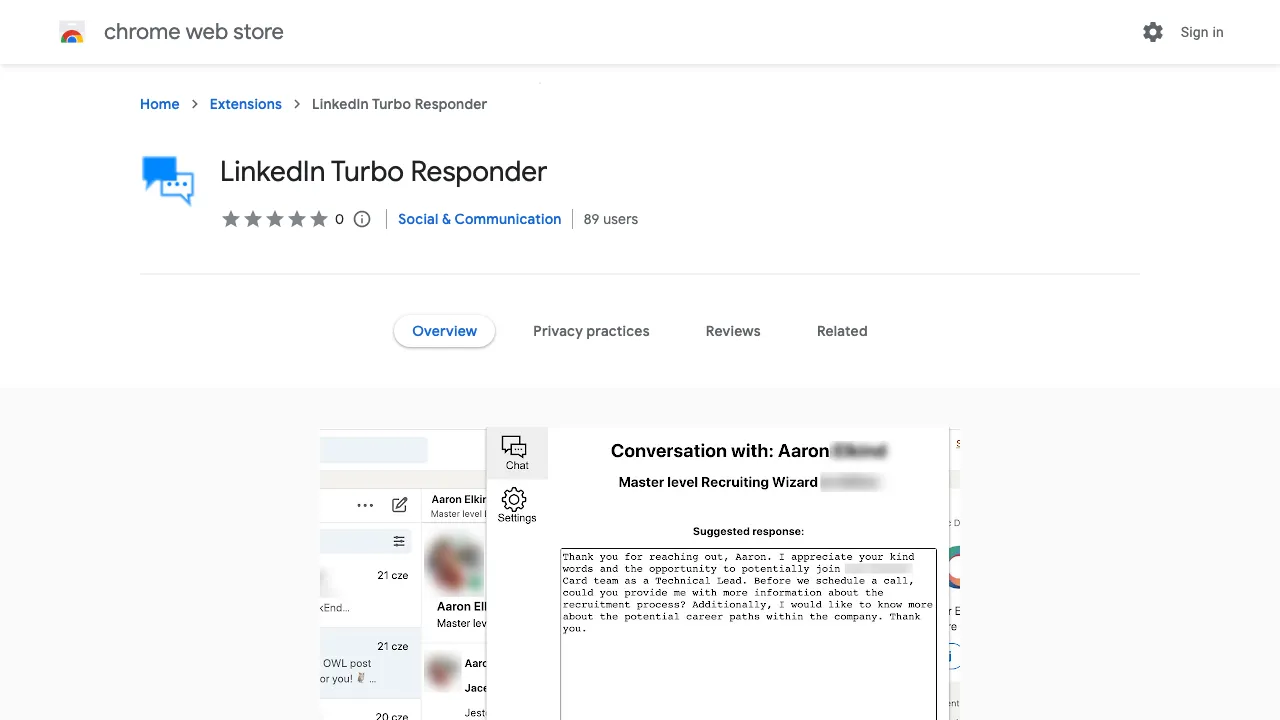Click the LinkedIn Turbo Responder extension icon

(x=168, y=181)
